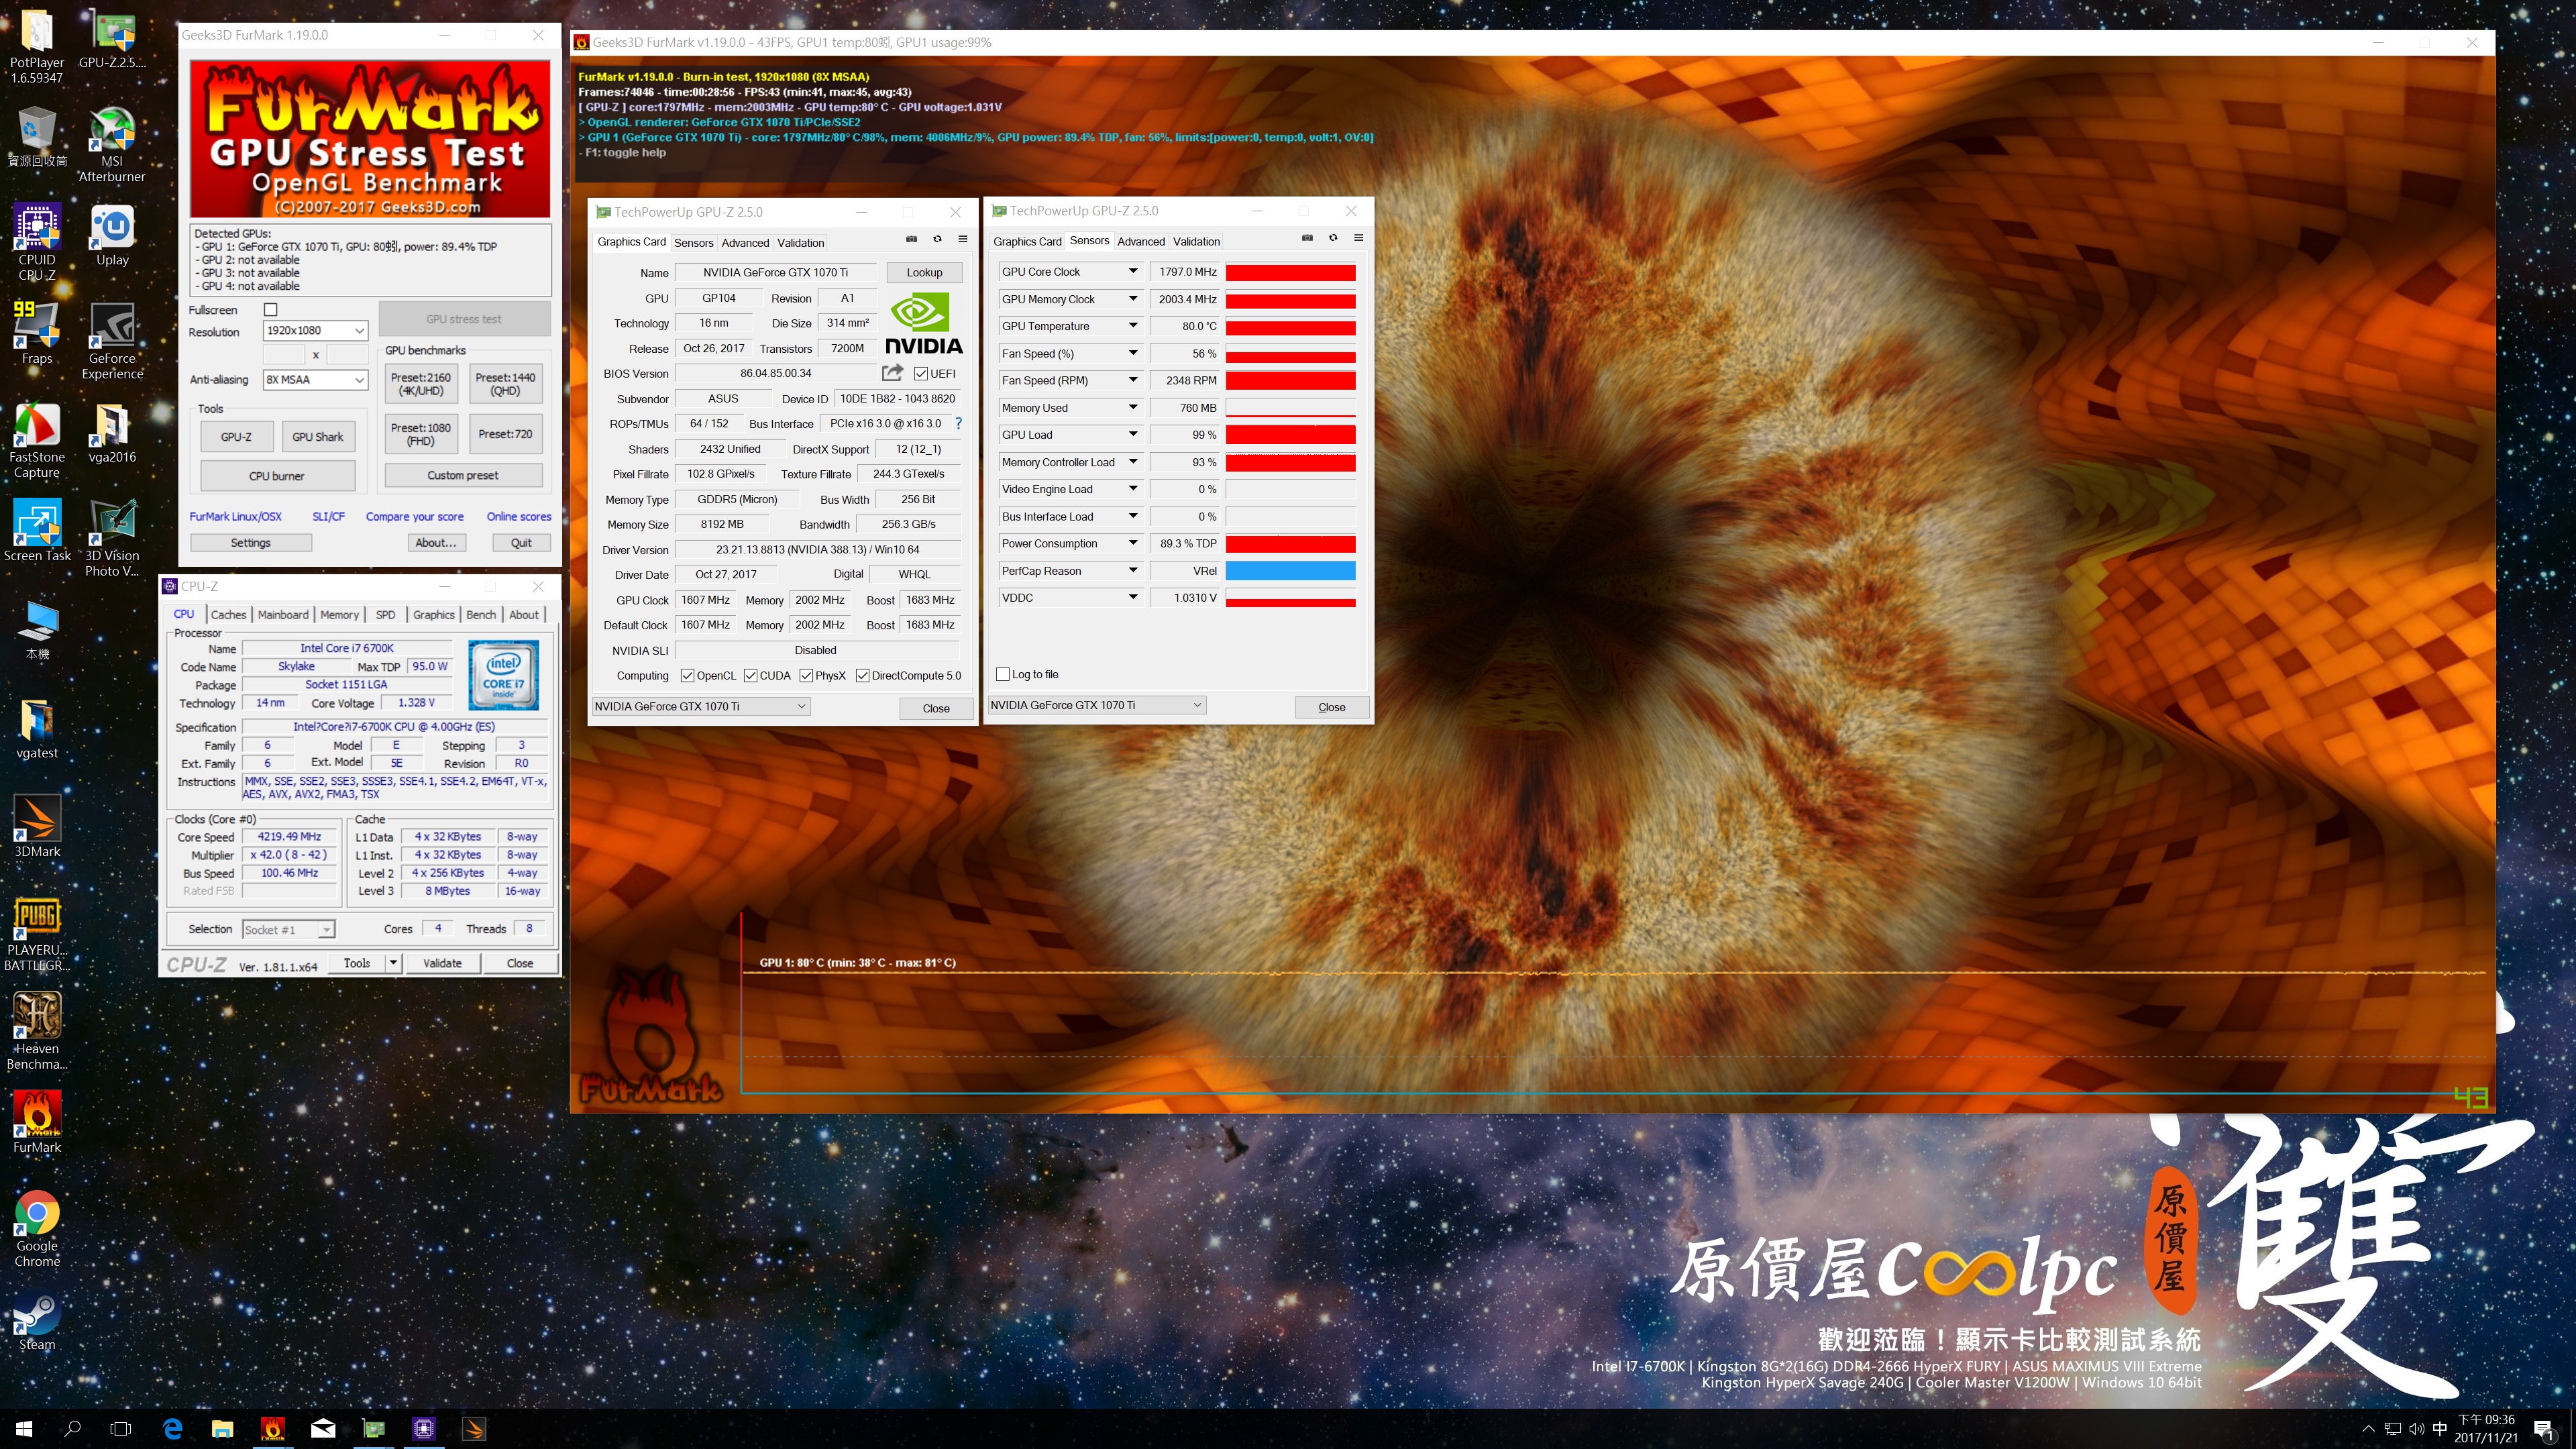Screen dimensions: 2576x1449
Task: Click the CPU burner button in FurMark
Action: tap(277, 476)
